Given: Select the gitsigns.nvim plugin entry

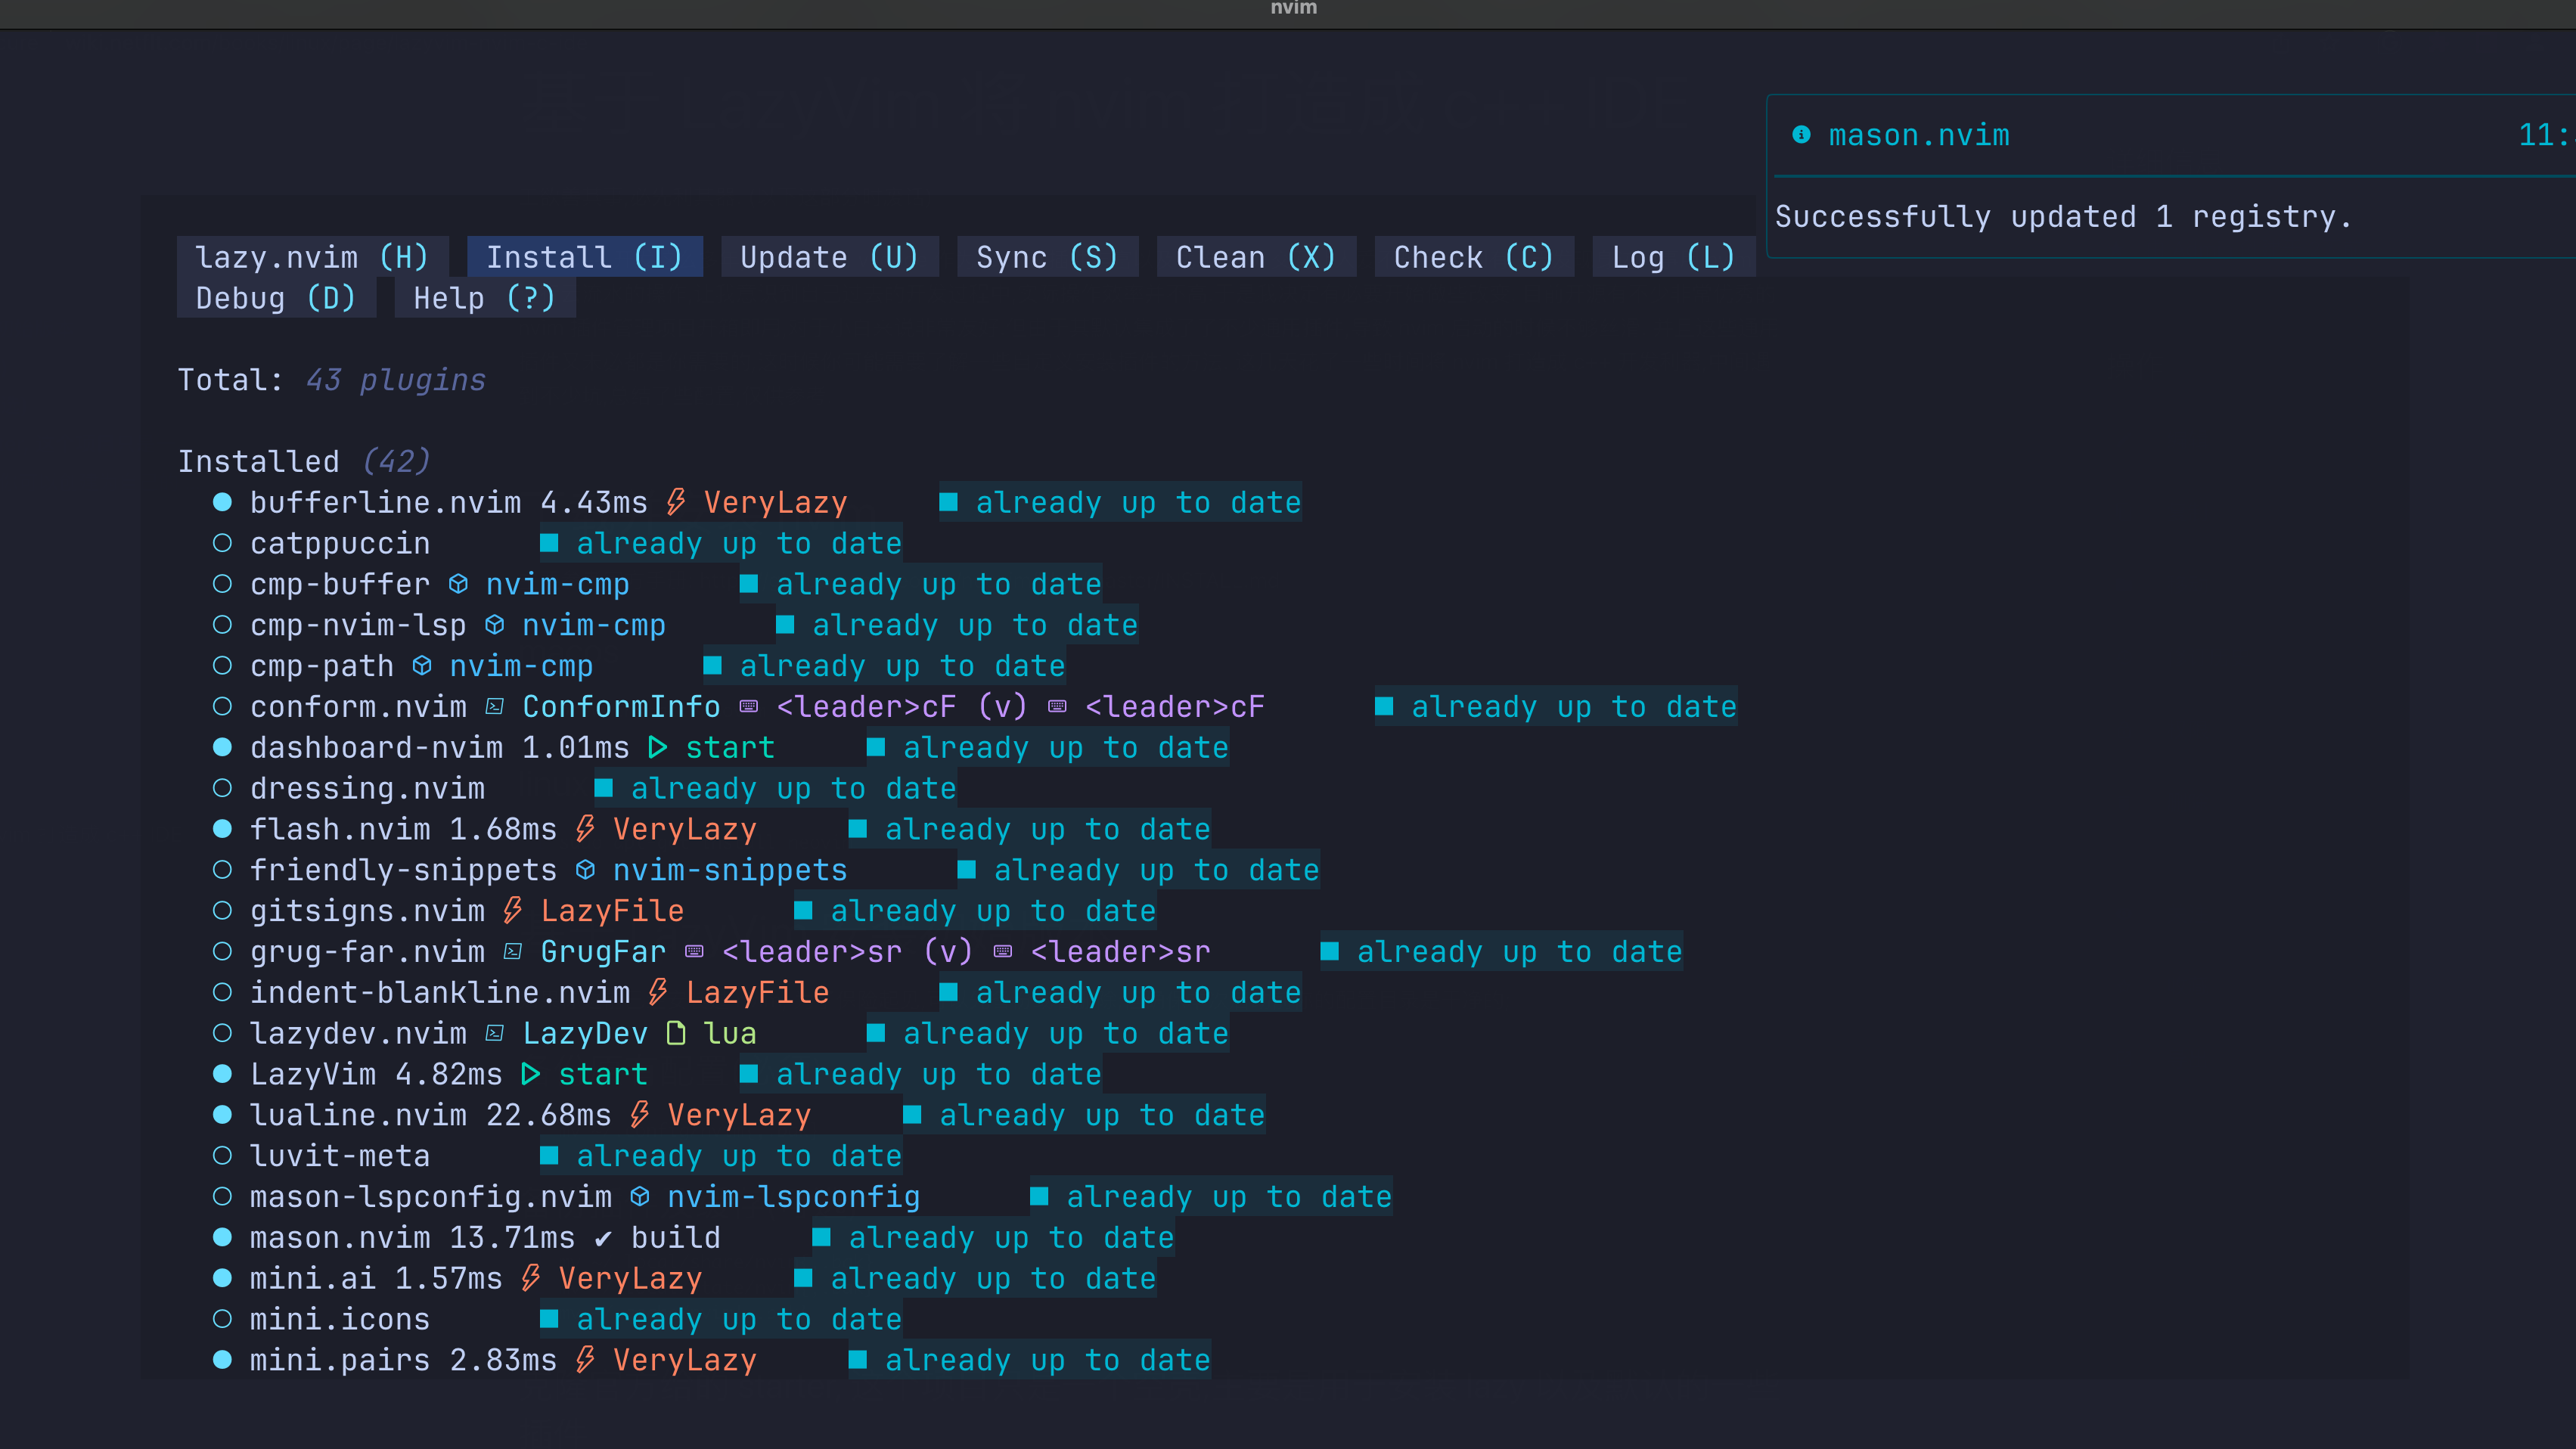Looking at the screenshot, I should pyautogui.click(x=367, y=911).
